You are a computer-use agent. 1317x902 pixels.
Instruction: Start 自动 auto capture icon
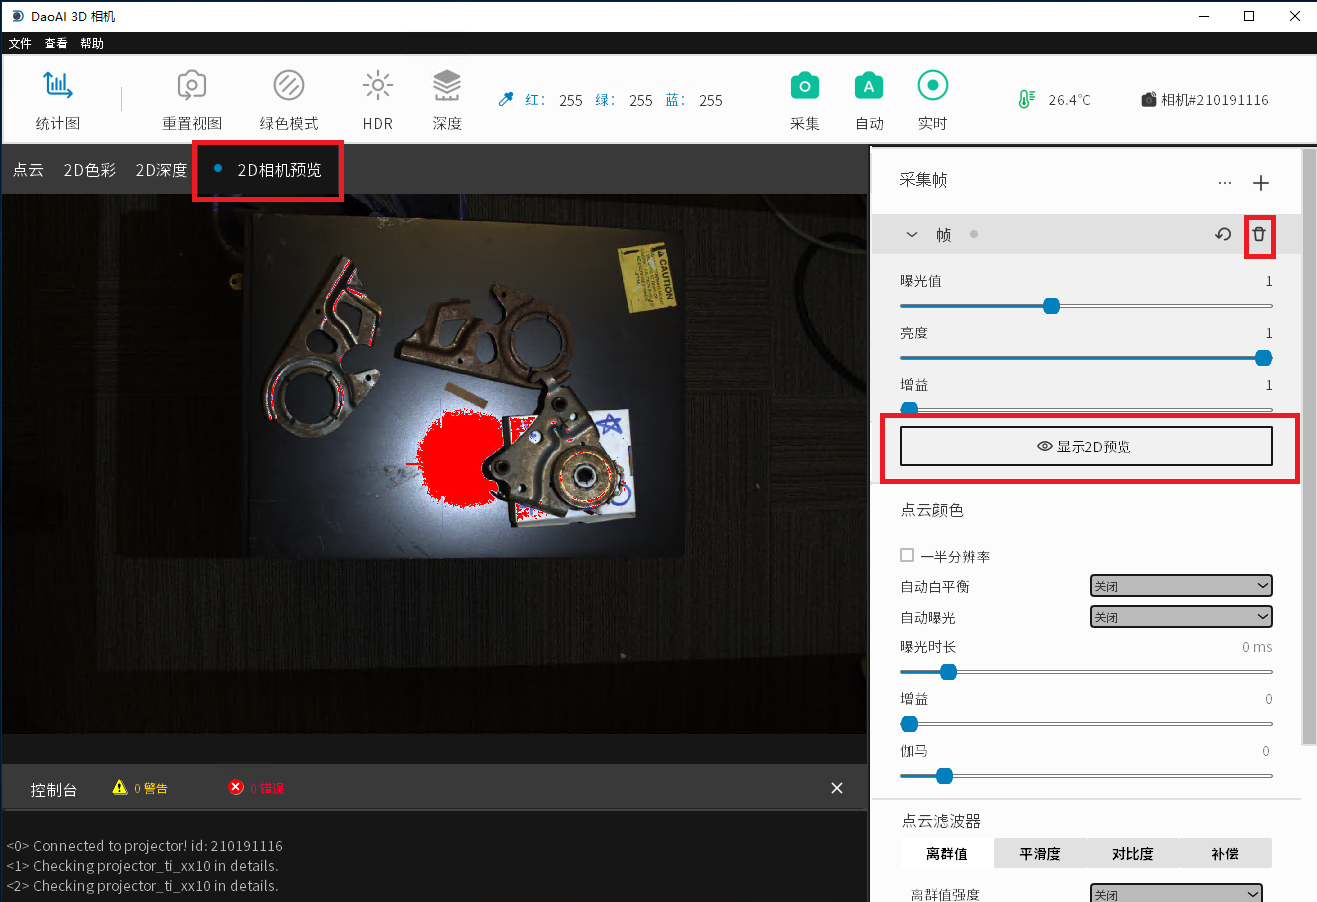(x=869, y=86)
